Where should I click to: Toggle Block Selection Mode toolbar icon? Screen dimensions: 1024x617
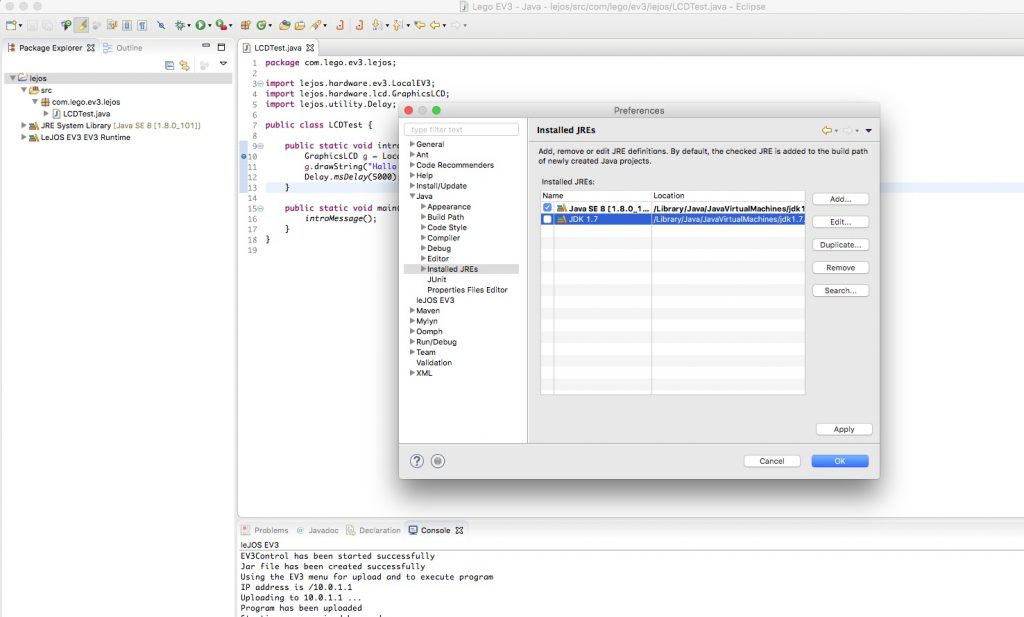click(x=127, y=25)
